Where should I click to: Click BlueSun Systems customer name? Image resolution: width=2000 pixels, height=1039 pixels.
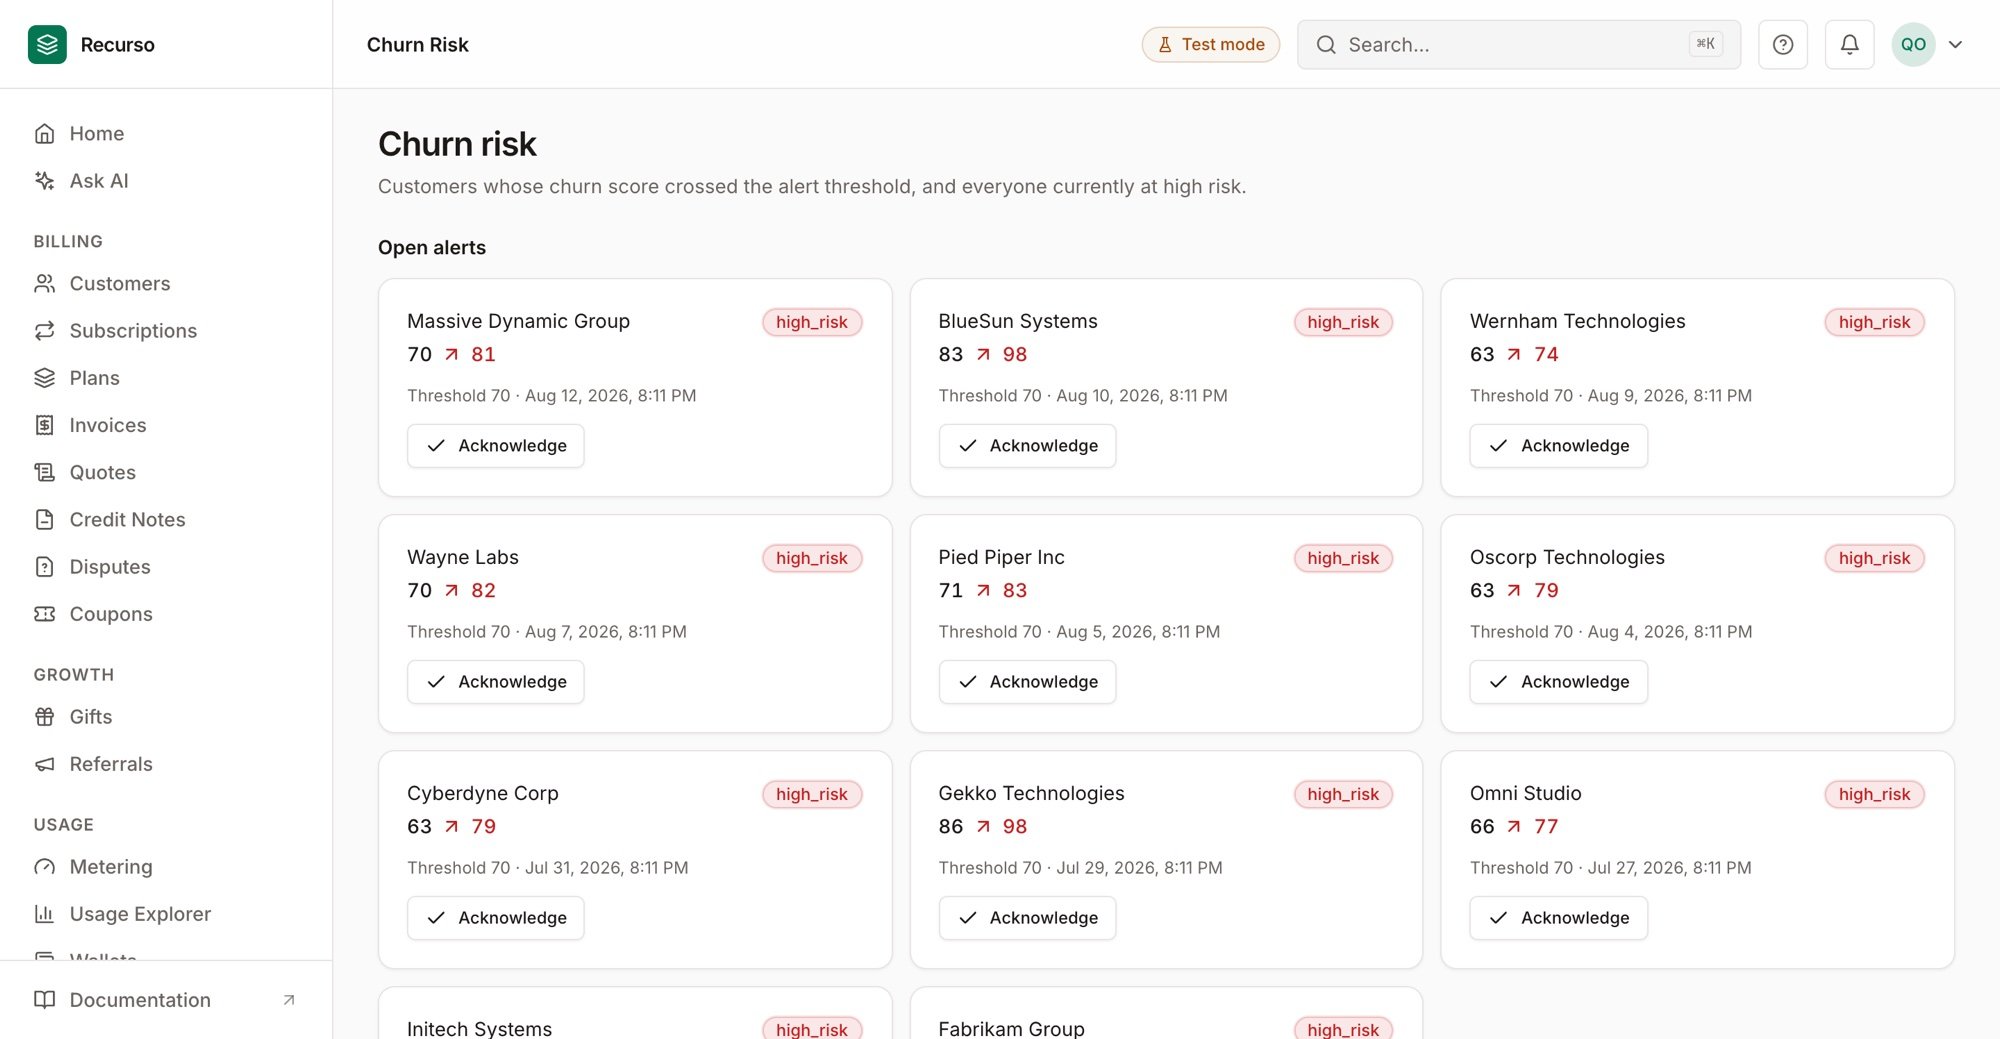(x=1018, y=321)
